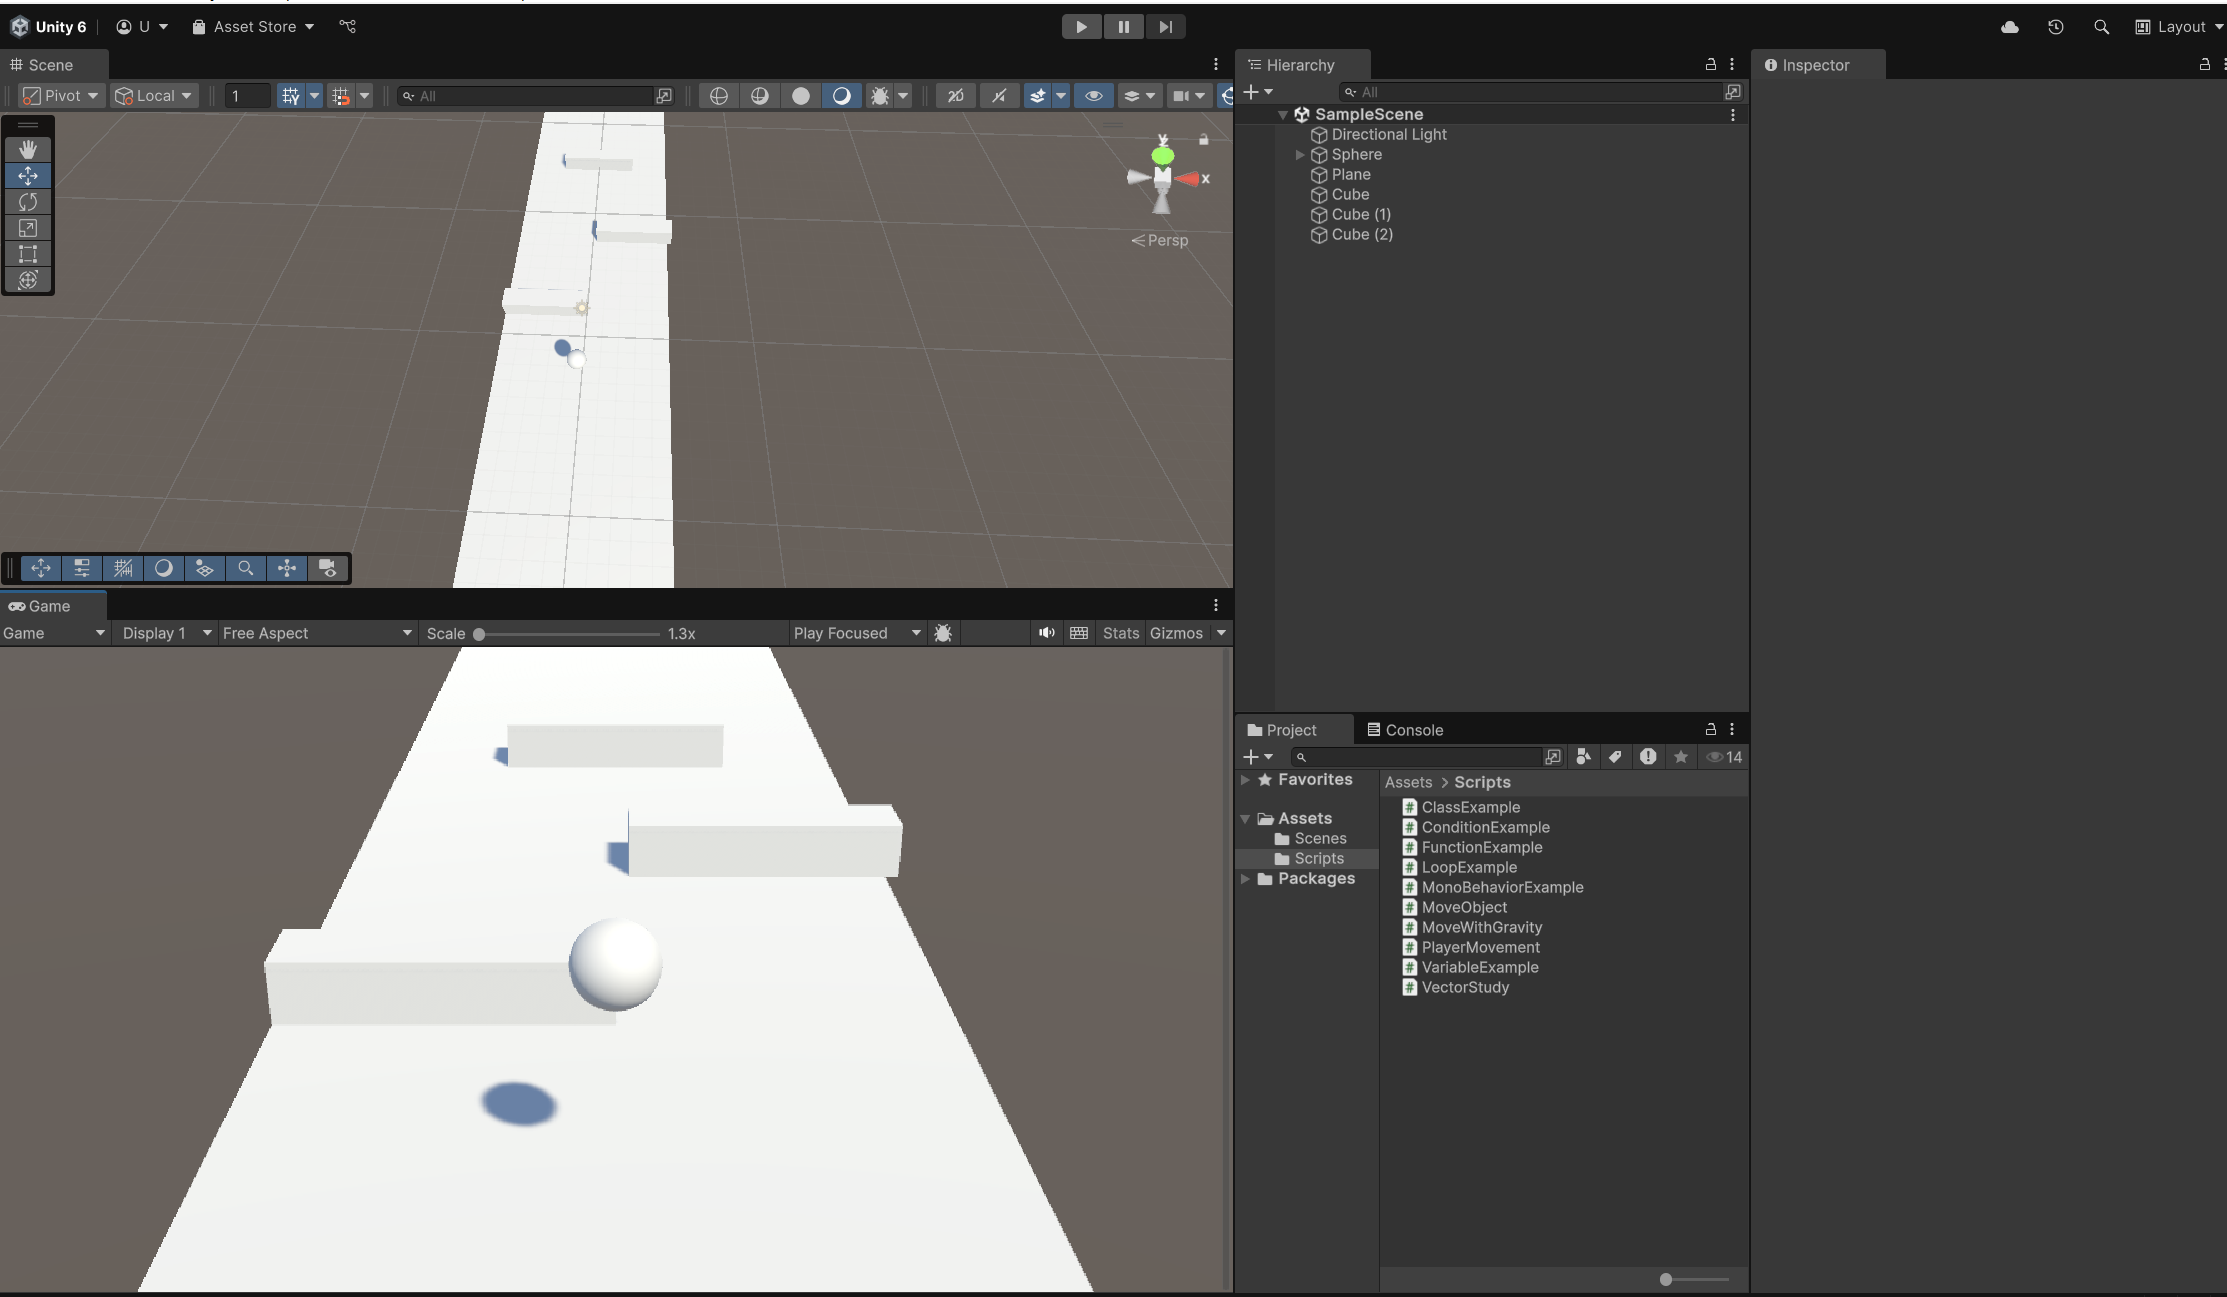Select the Scale tool in Scene
The image size is (2227, 1297).
point(28,228)
